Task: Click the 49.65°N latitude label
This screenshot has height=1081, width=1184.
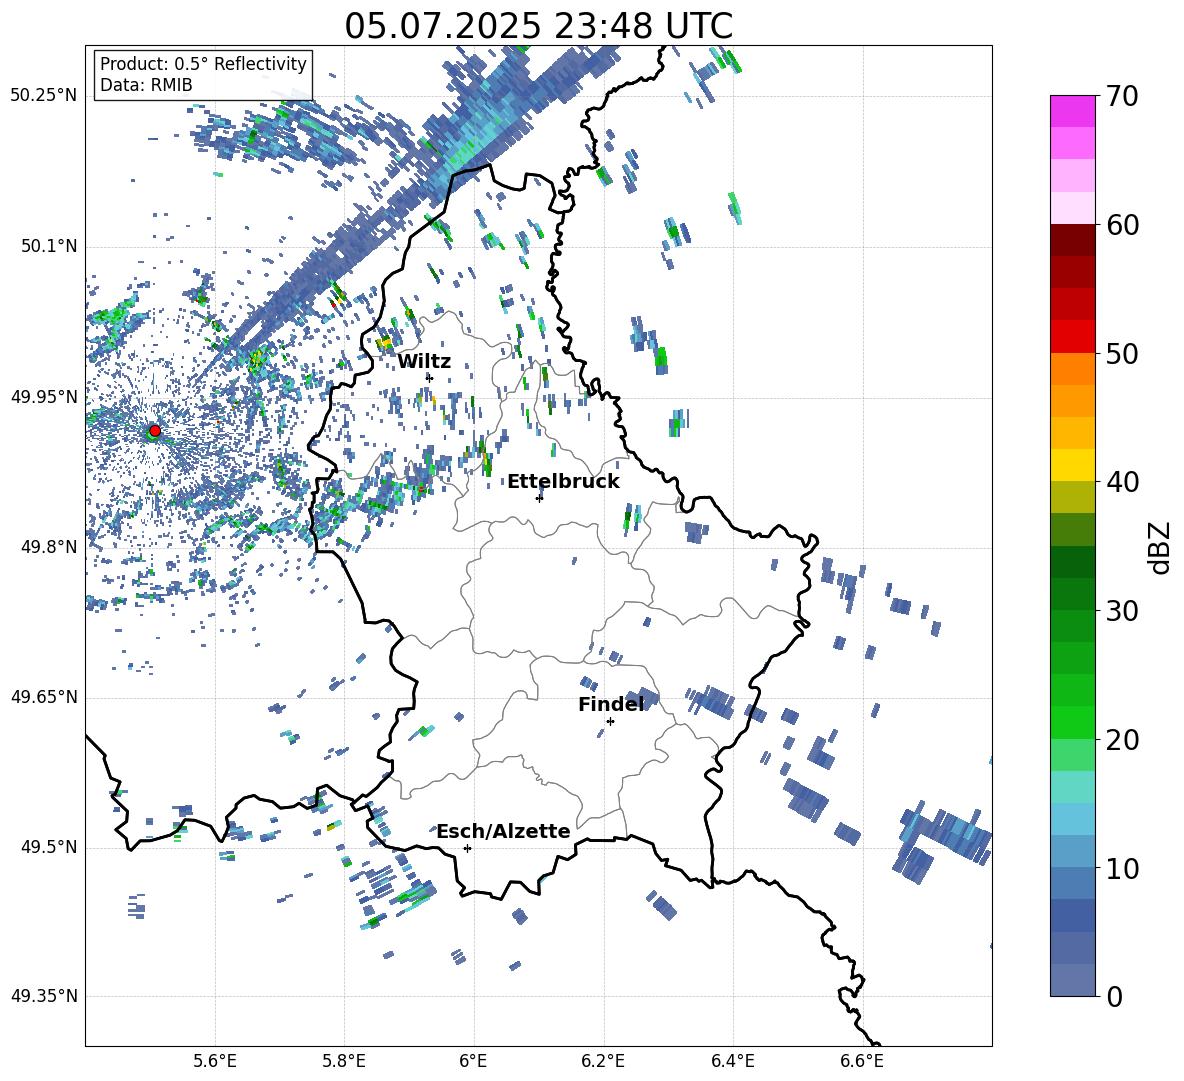Action: 44,696
